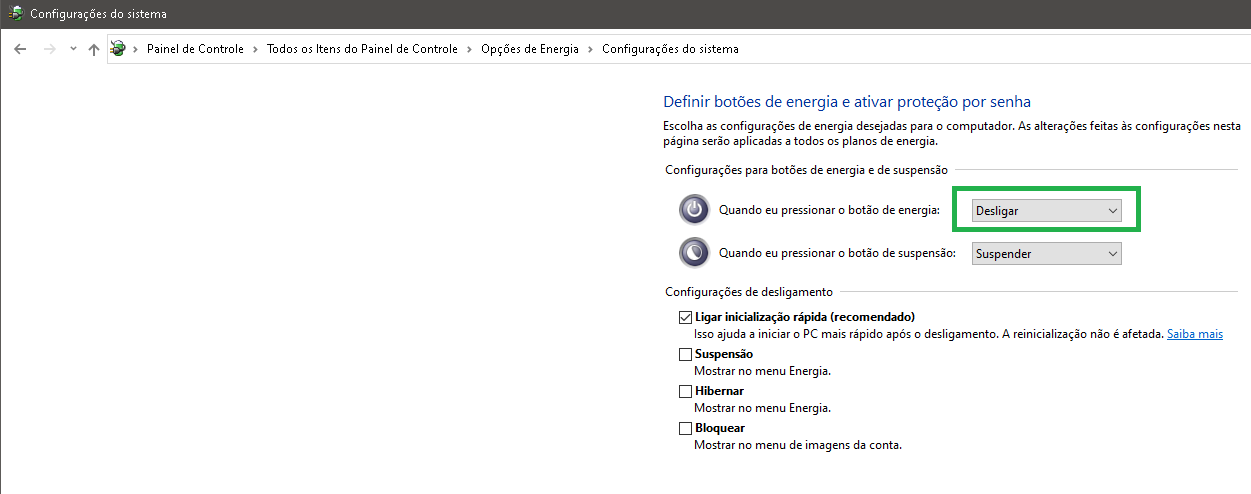This screenshot has height=494, width=1251.
Task: Go to Todos os Itens do Painel breadcrumb
Action: pyautogui.click(x=362, y=49)
